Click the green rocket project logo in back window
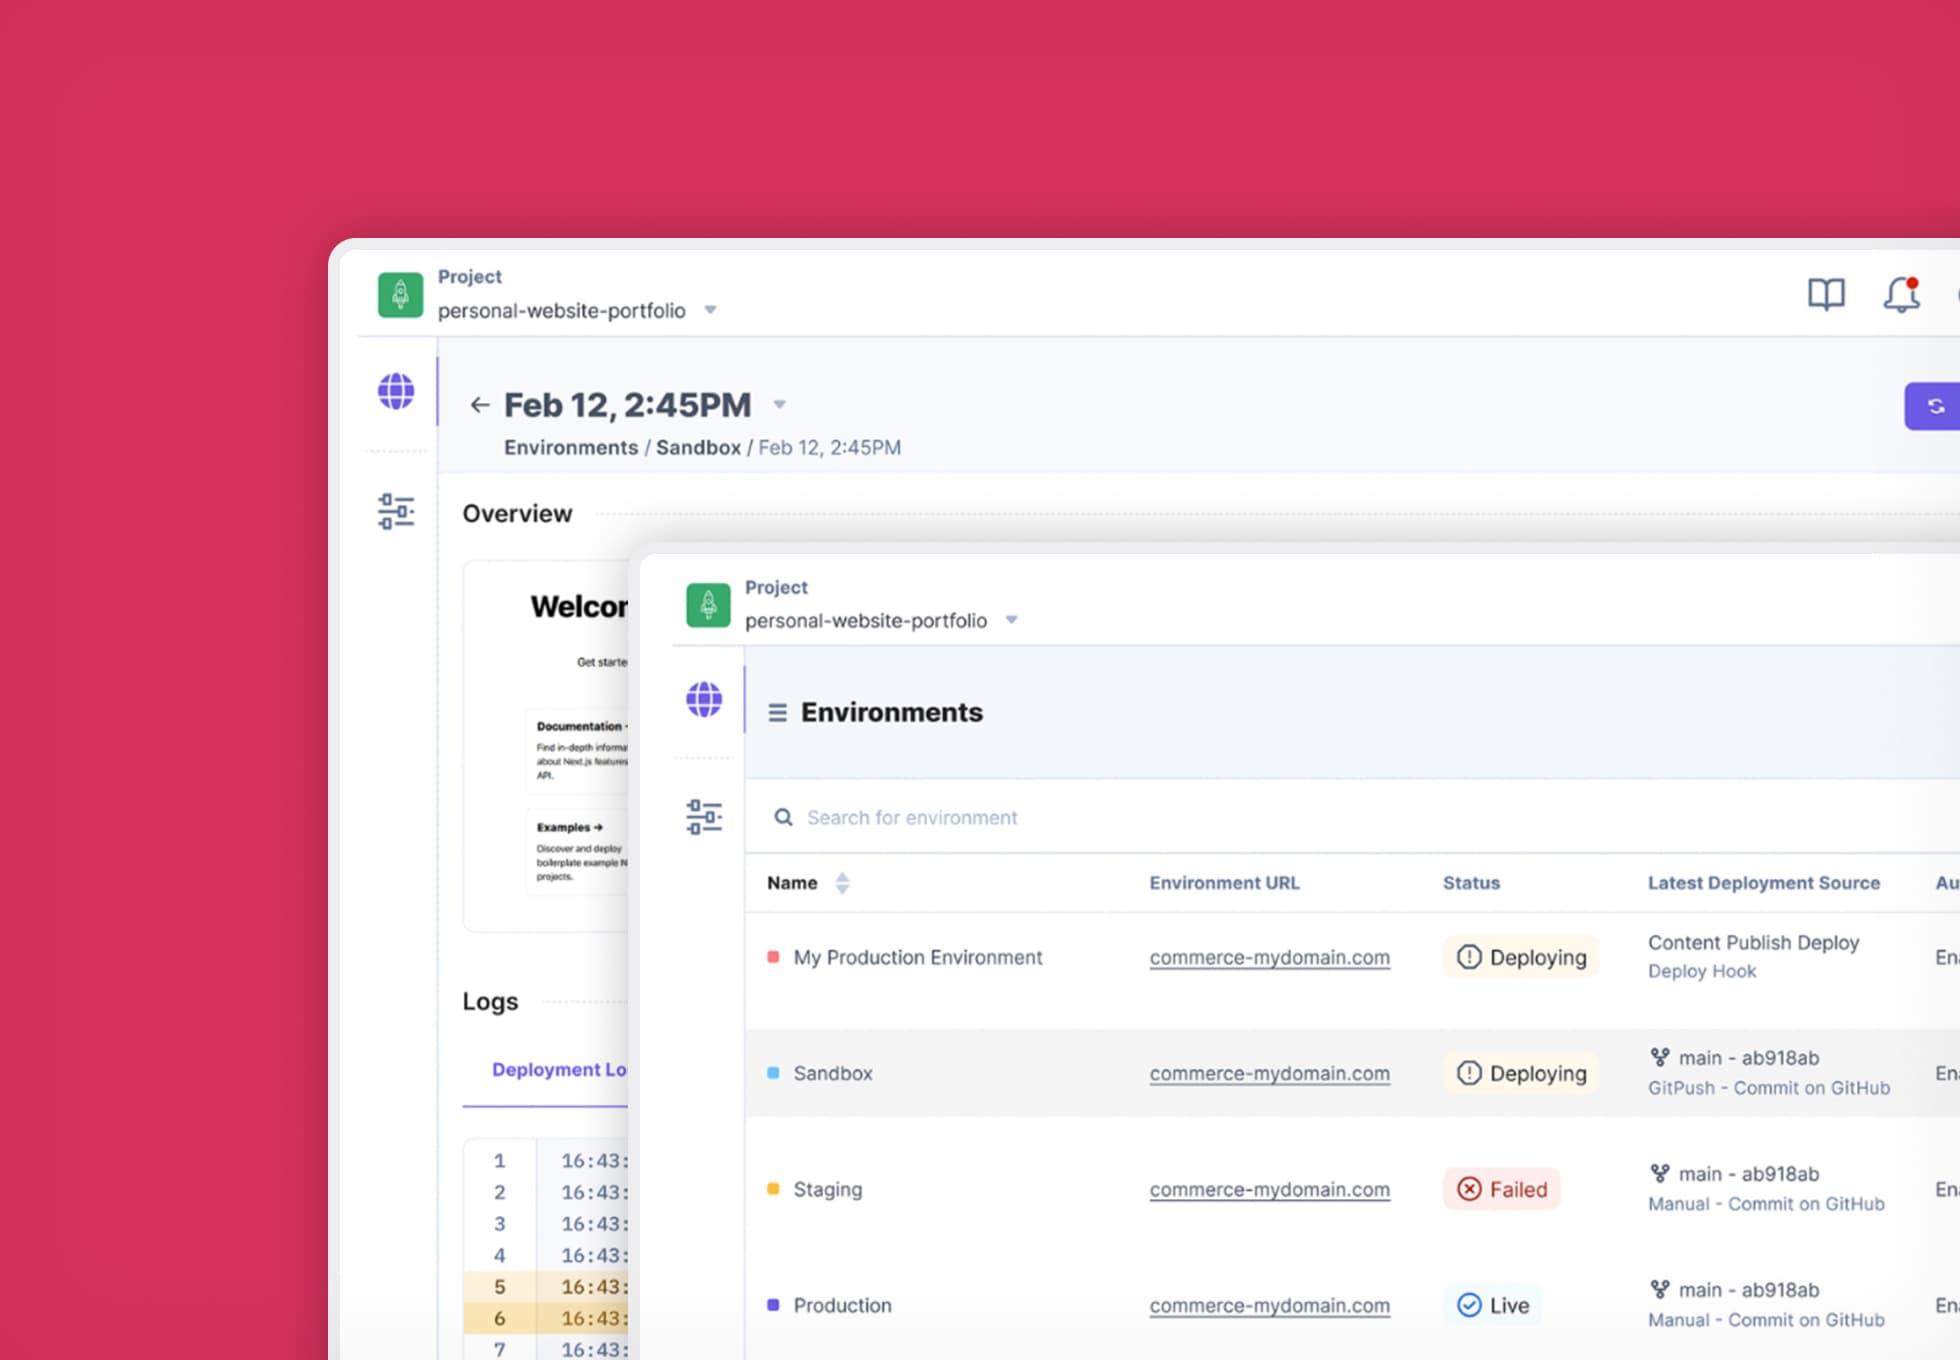Viewport: 1960px width, 1360px height. pos(400,294)
